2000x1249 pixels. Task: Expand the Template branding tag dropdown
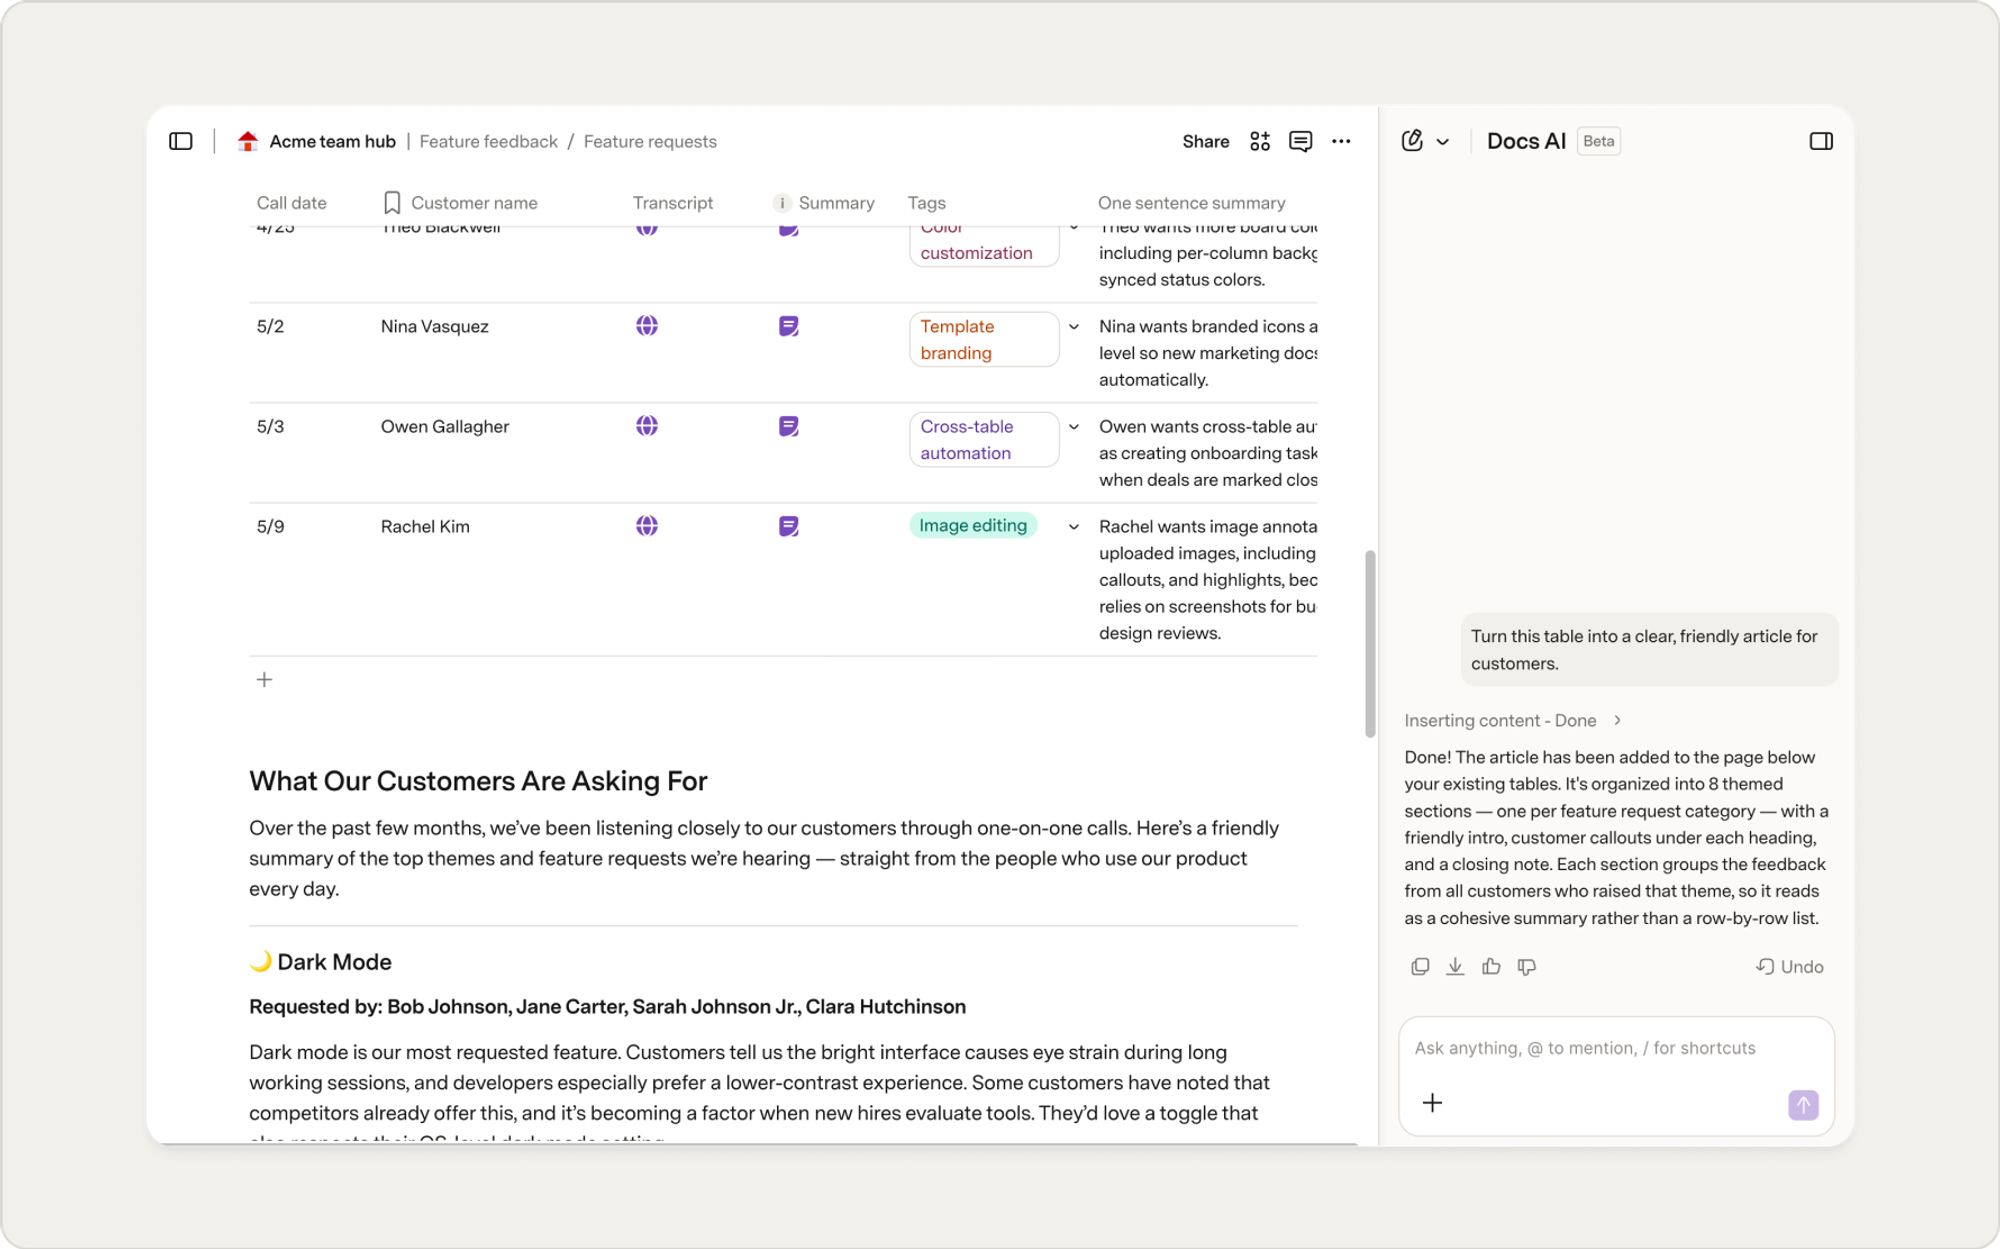1074,327
